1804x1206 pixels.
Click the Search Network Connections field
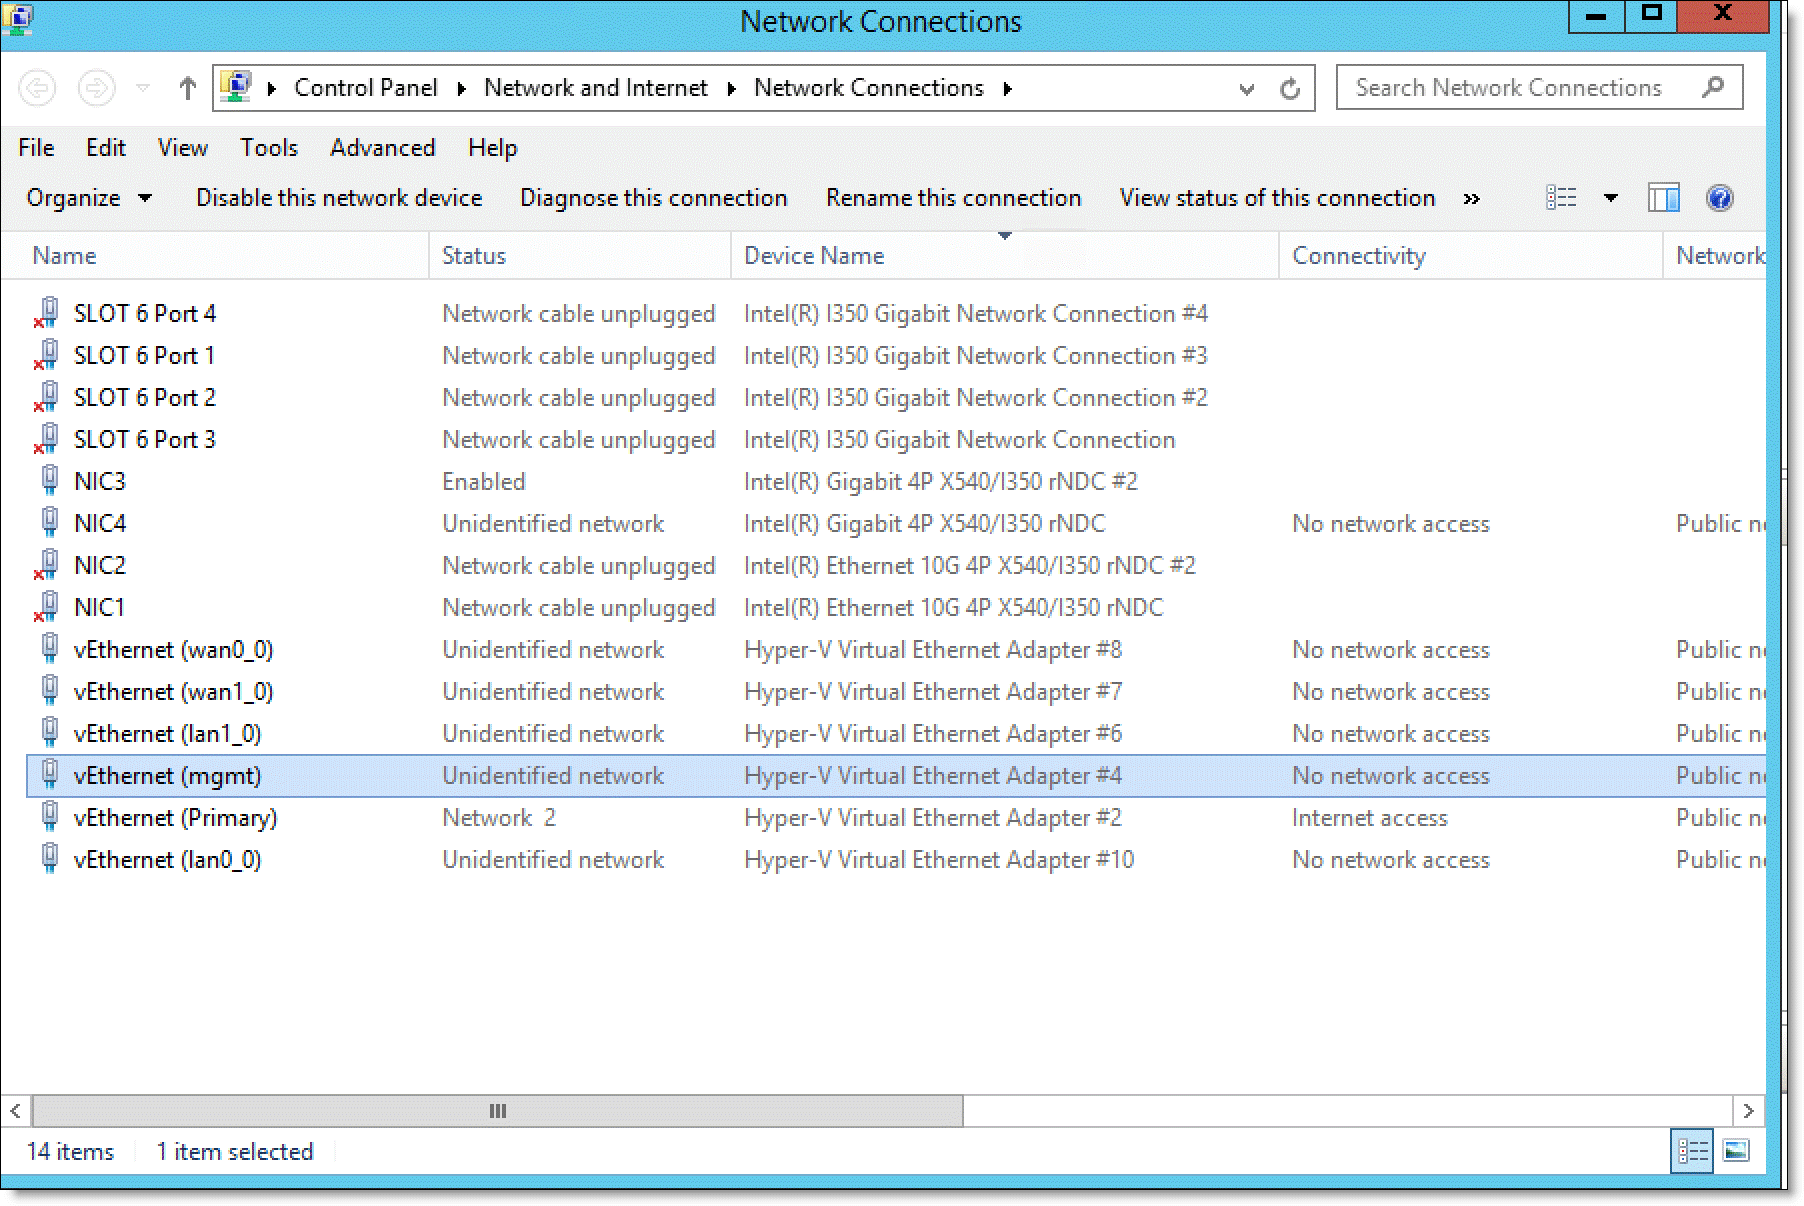pyautogui.click(x=1510, y=88)
